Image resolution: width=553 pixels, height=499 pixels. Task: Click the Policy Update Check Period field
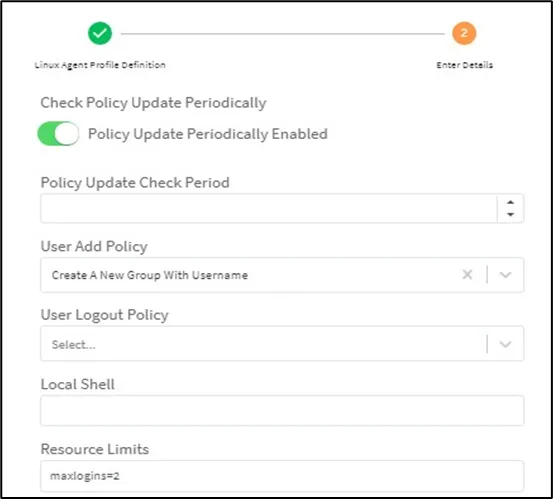click(269, 208)
